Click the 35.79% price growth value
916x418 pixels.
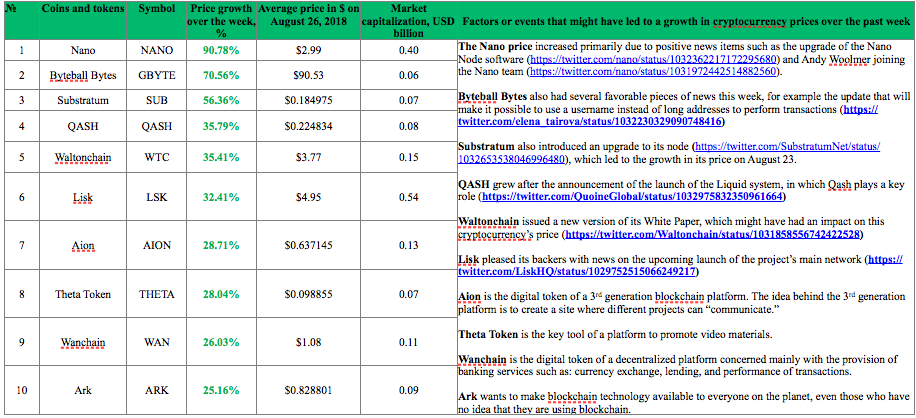click(x=221, y=126)
